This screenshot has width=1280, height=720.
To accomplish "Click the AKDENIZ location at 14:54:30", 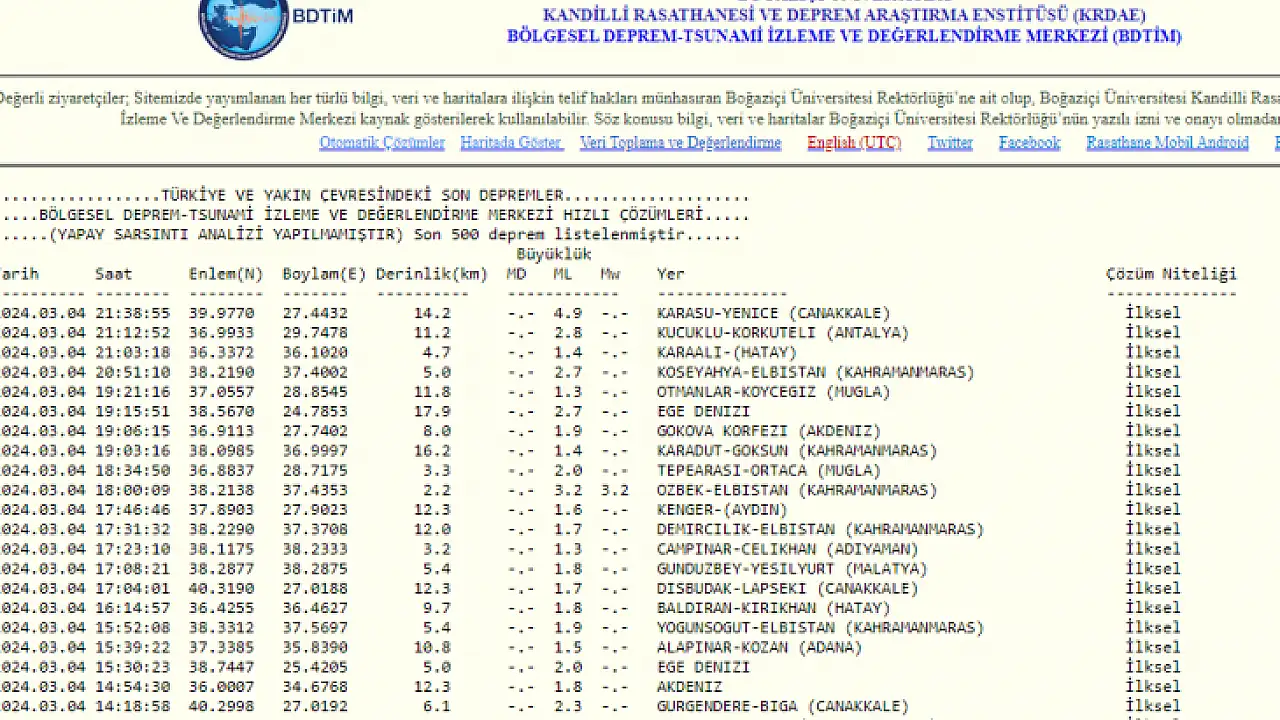I will point(689,687).
